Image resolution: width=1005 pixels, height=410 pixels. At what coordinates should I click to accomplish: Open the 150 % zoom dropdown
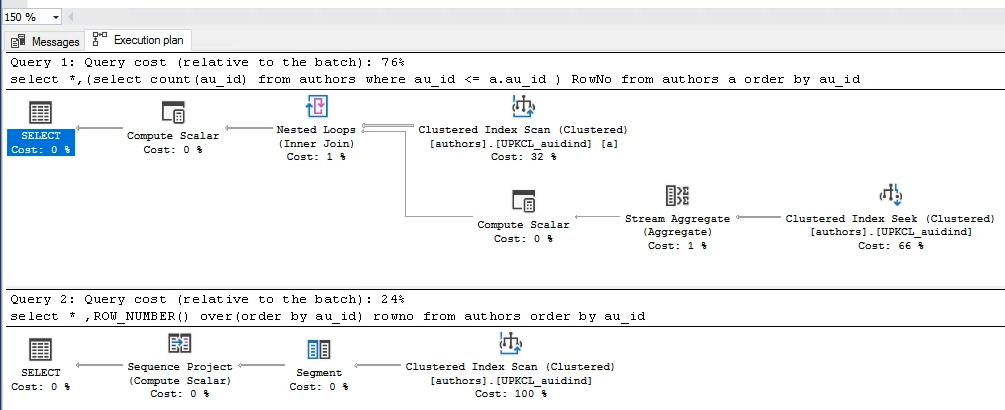[55, 17]
